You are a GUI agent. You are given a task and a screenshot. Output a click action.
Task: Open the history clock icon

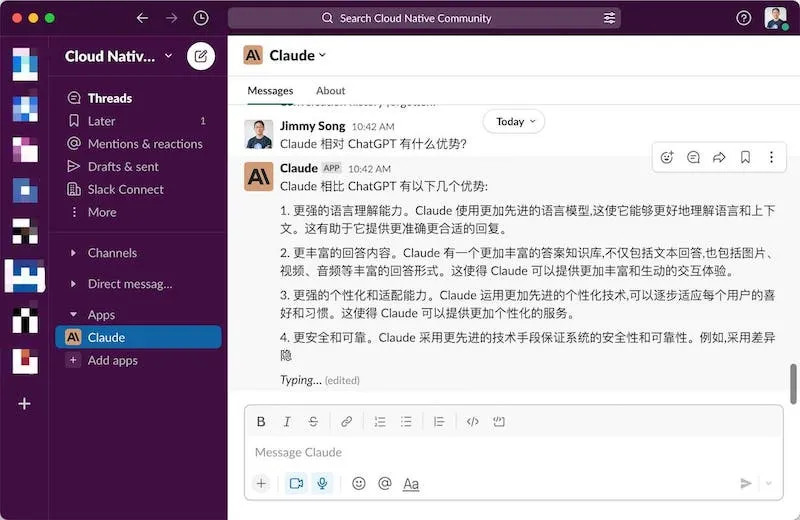(x=201, y=18)
